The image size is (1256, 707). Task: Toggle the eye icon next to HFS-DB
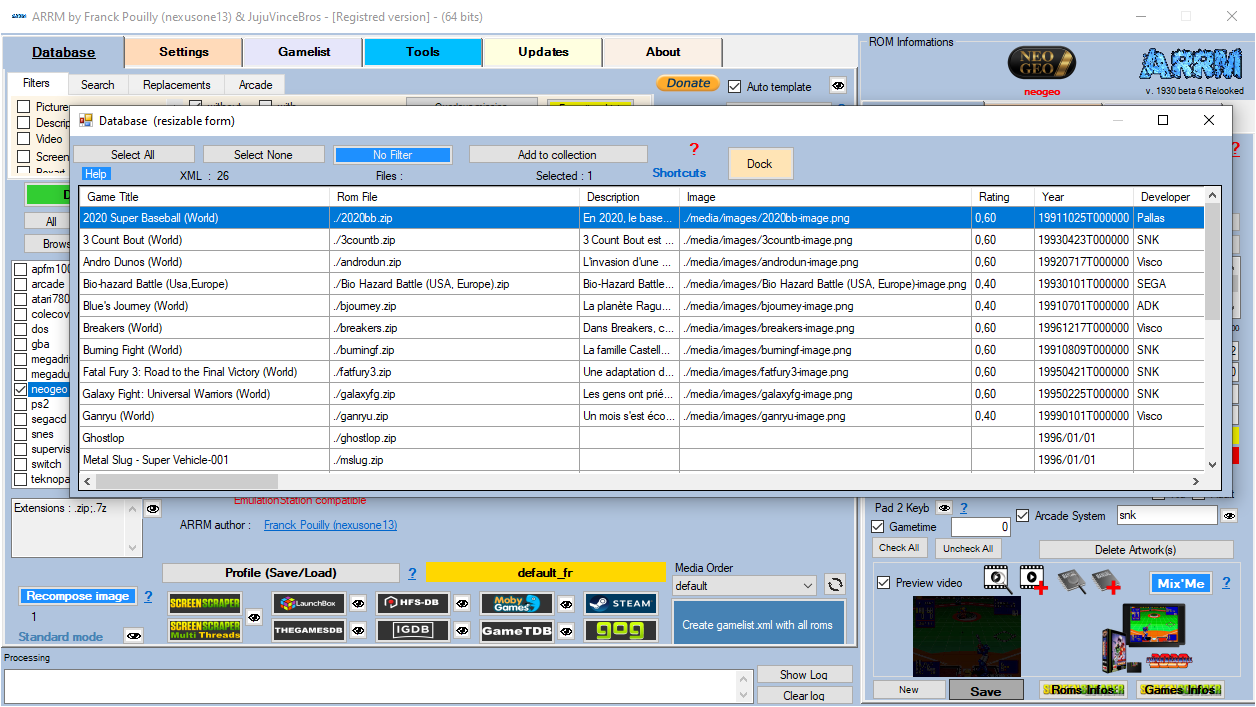[462, 604]
